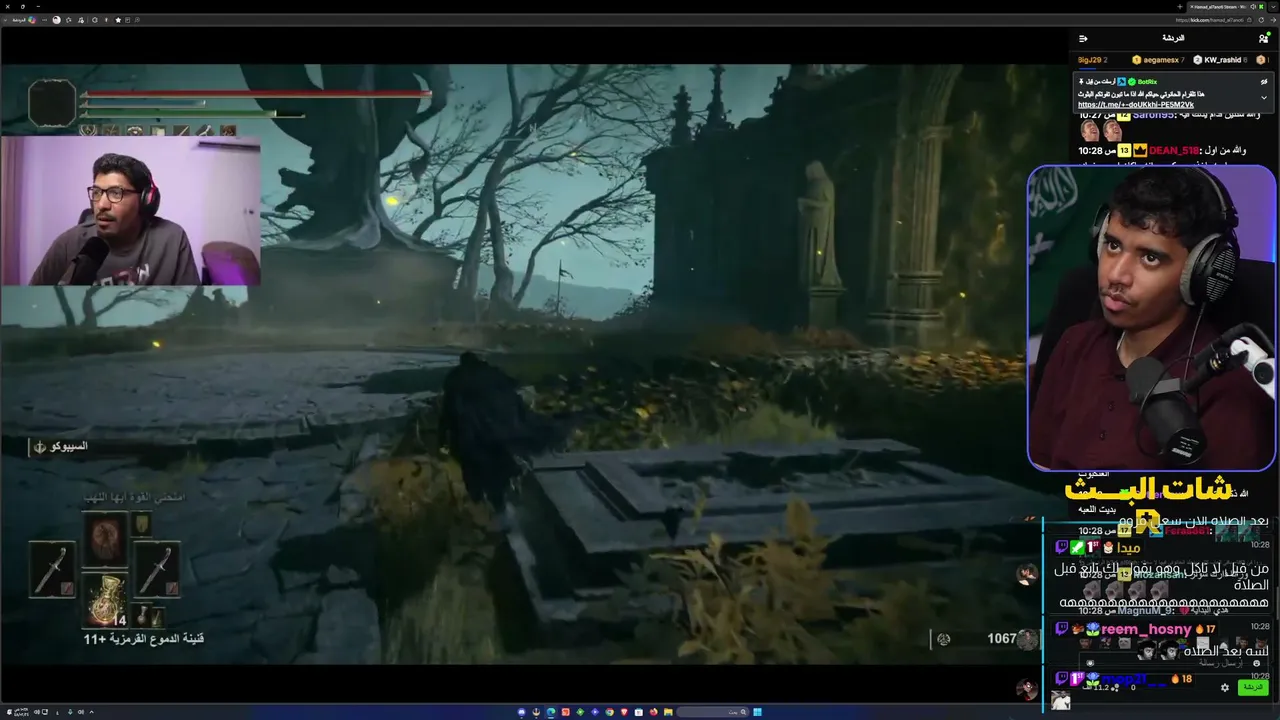
Task: Select BigJ29 in the chat leaderboard
Action: [1092, 60]
